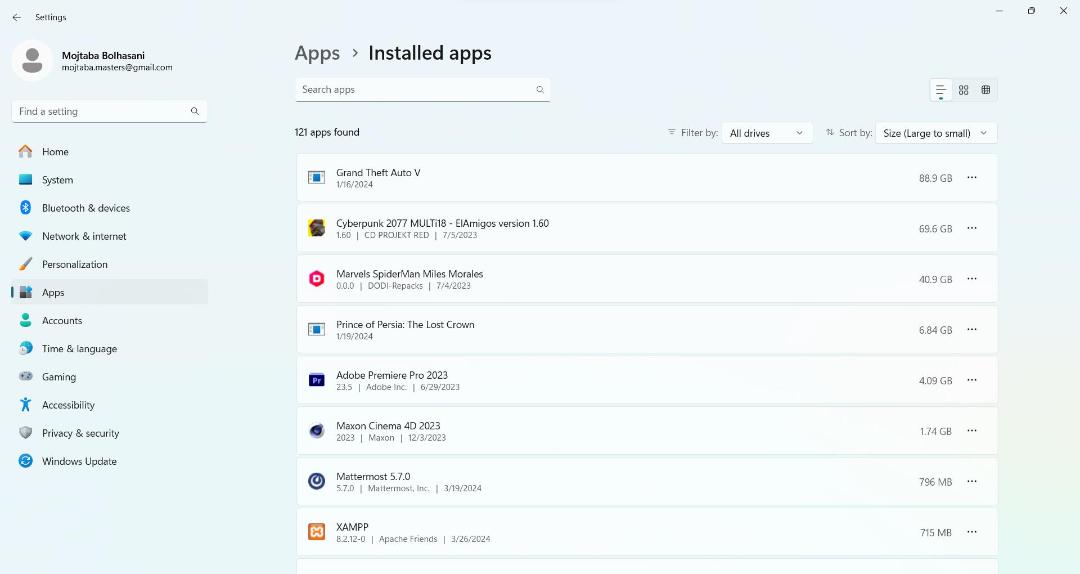Open Bluetooth & devices settings
The width and height of the screenshot is (1080, 574).
coord(110,208)
